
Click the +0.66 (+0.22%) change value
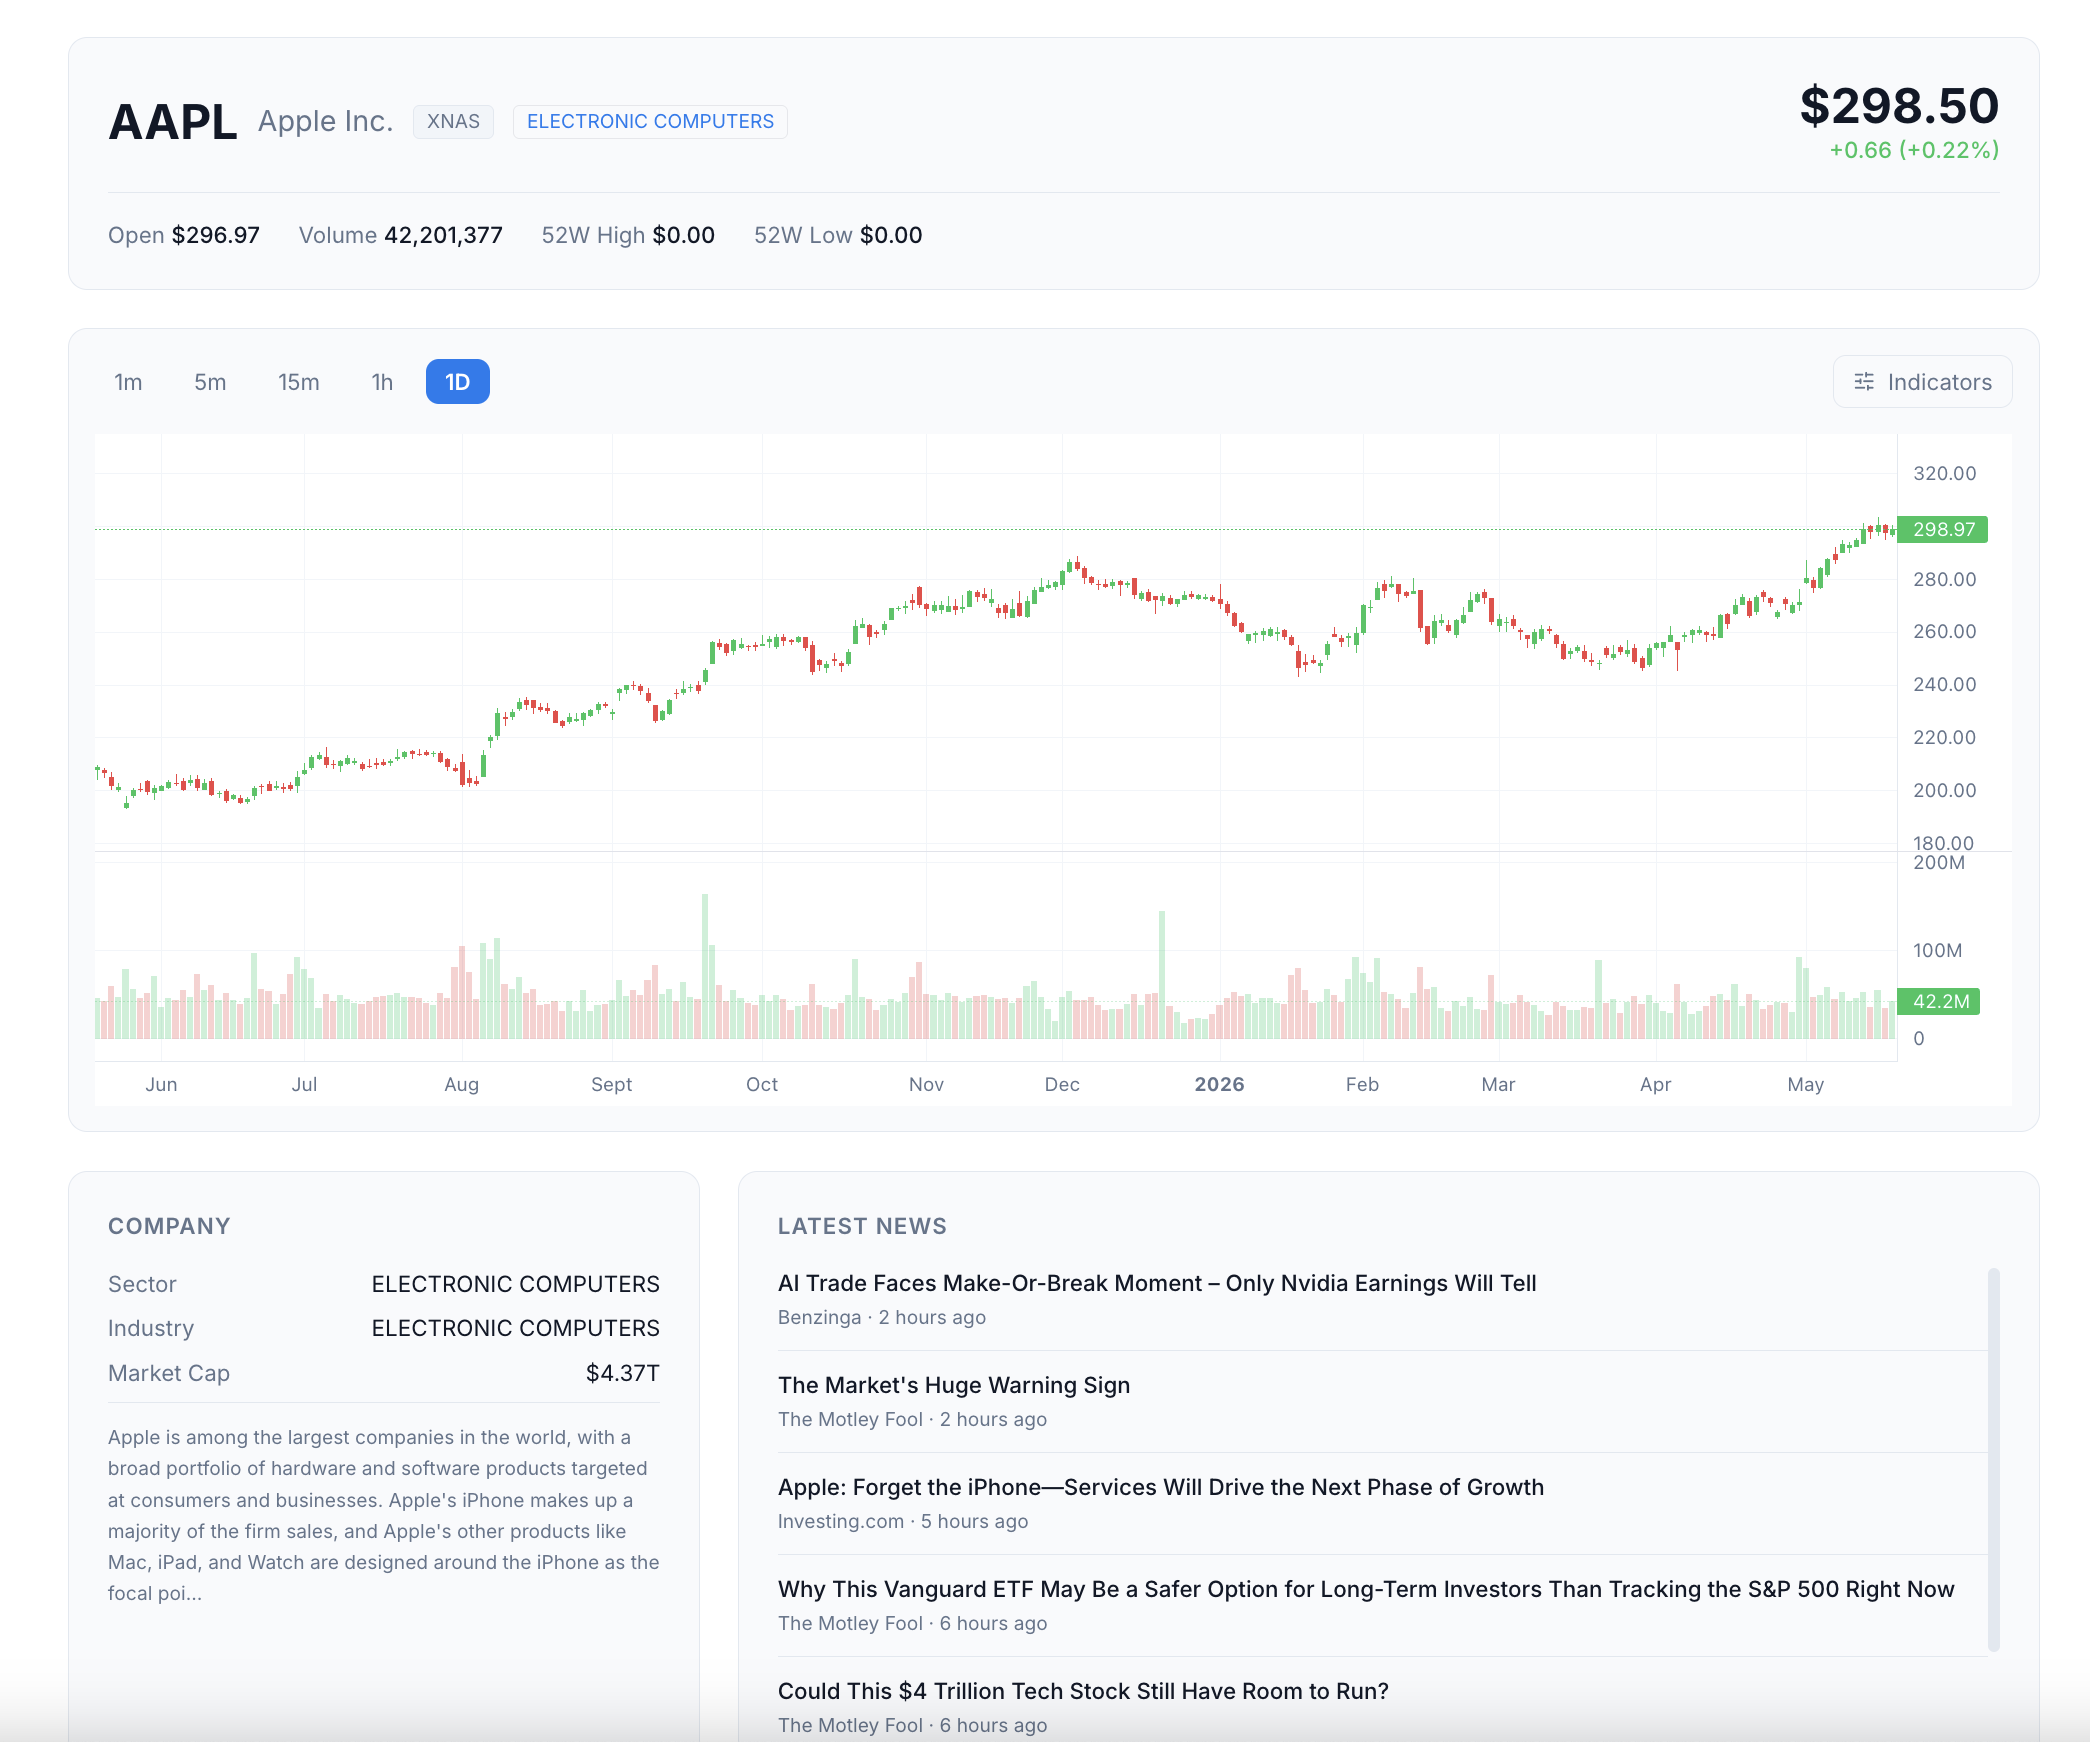pyautogui.click(x=1914, y=150)
